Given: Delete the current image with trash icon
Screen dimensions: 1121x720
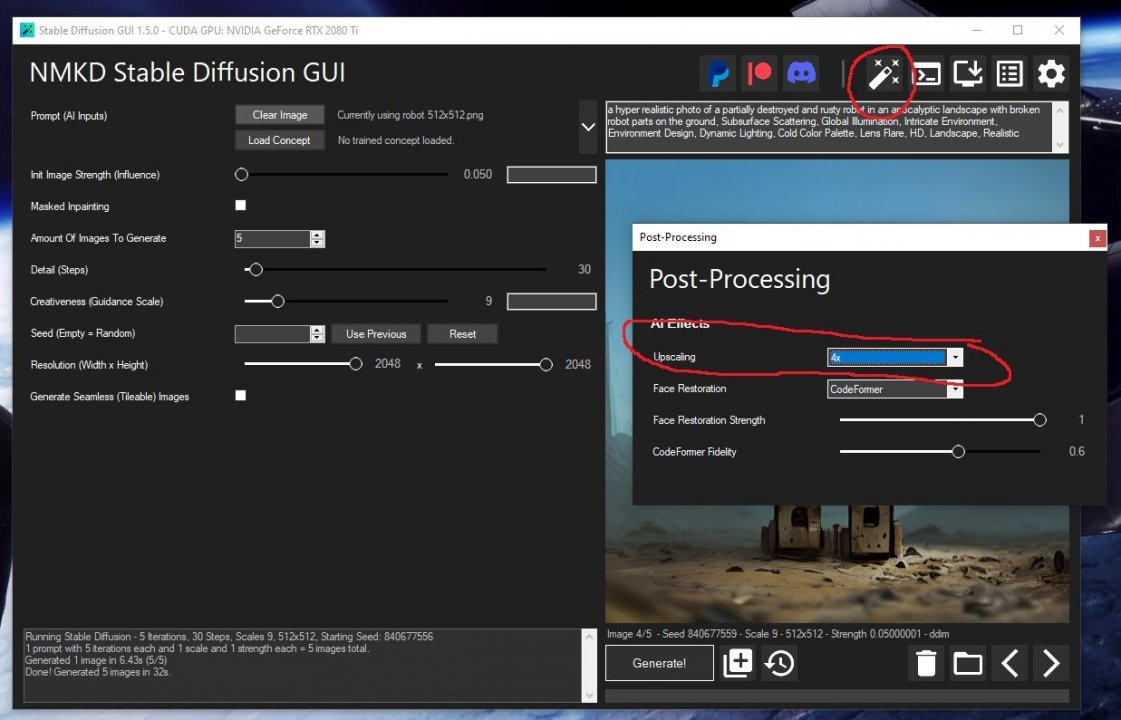Looking at the screenshot, I should coord(926,663).
